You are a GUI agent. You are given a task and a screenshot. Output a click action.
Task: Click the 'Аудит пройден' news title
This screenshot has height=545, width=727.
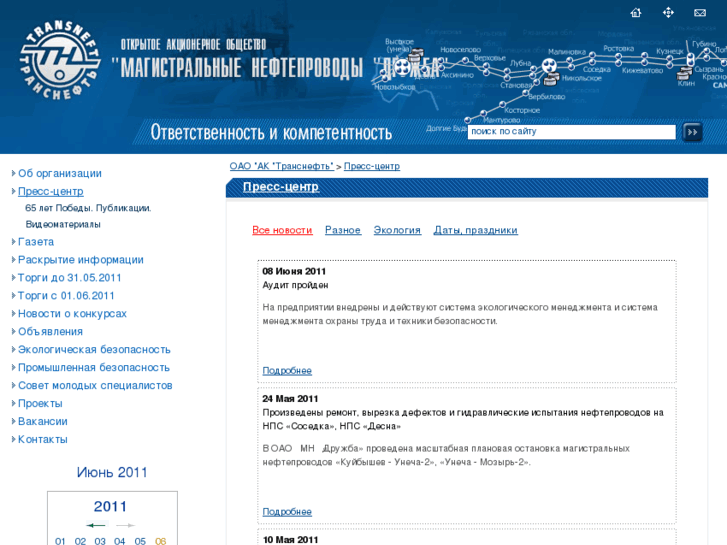[295, 285]
